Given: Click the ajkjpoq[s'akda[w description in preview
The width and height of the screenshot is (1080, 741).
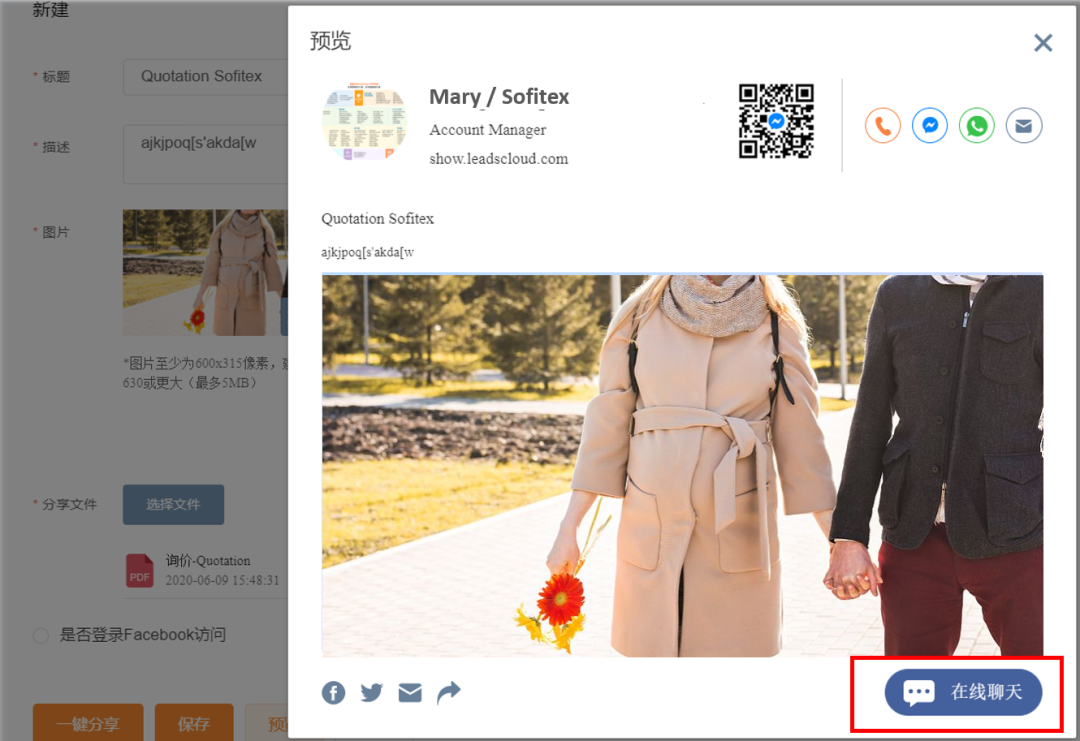Looking at the screenshot, I should (x=367, y=252).
